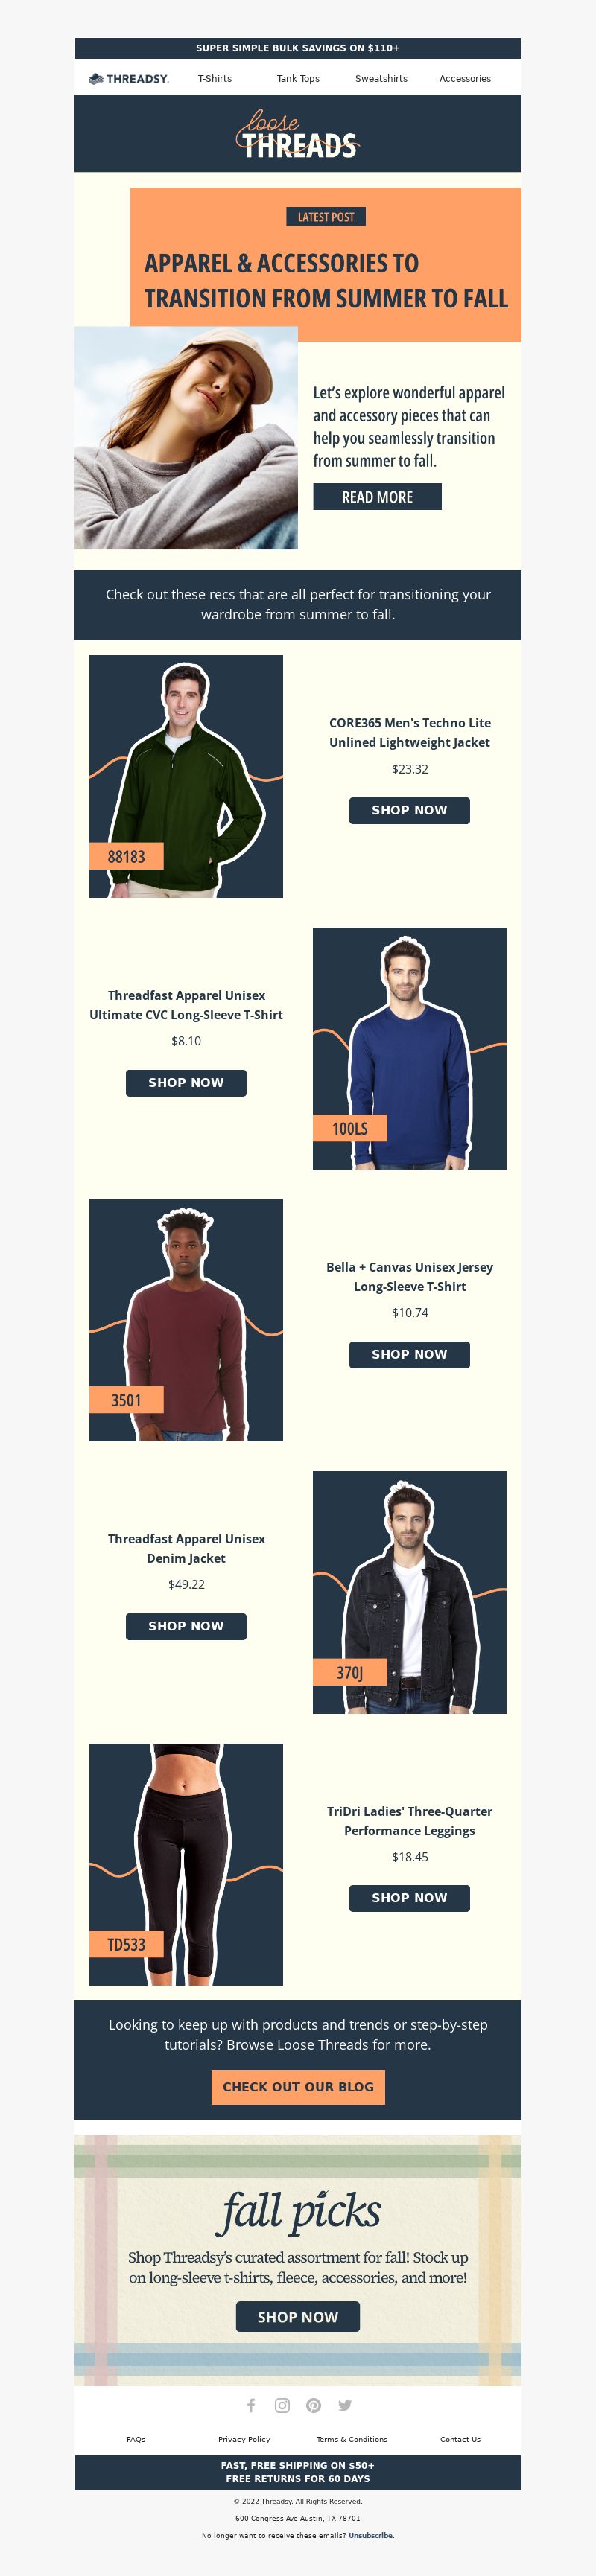Open the Sweatshirts navigation item
The image size is (596, 2576).
coord(381,78)
